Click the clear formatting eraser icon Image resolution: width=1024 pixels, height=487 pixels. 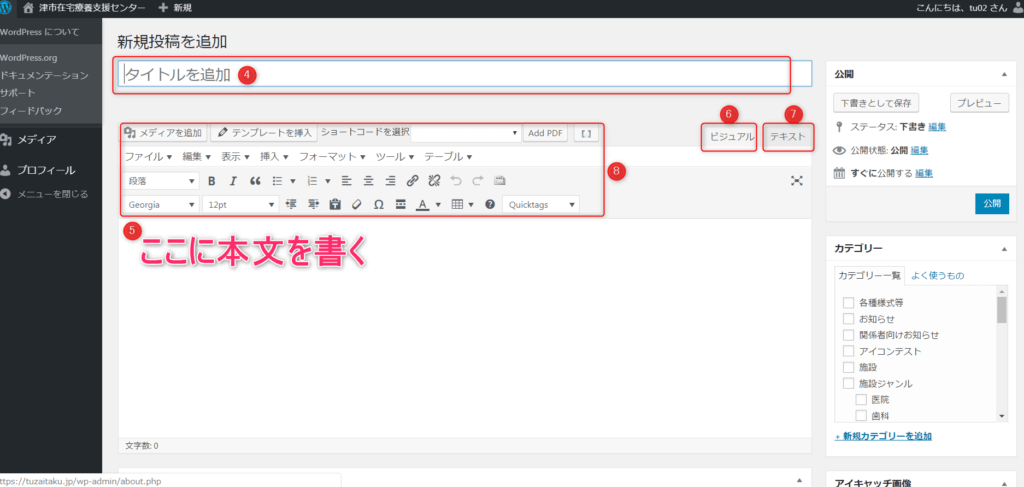coord(356,204)
